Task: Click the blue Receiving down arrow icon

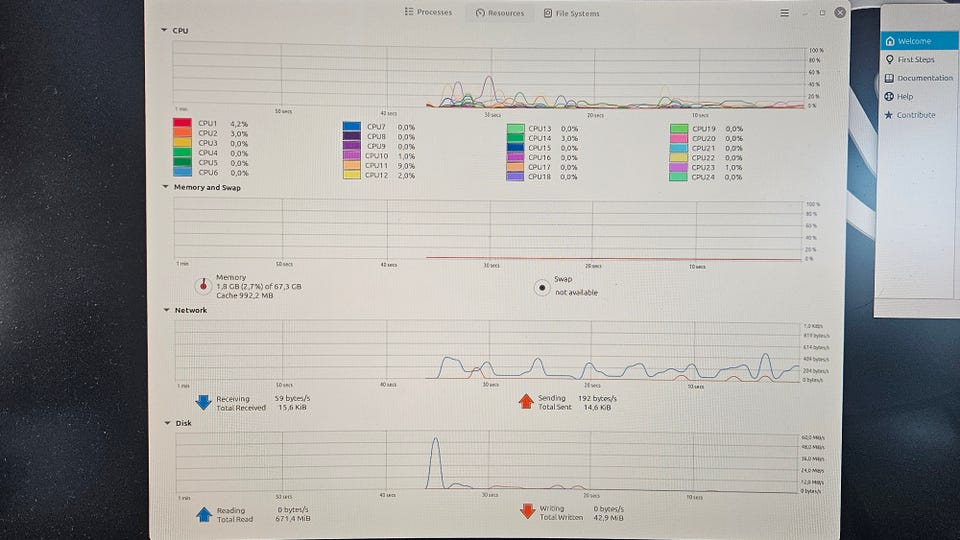Action: [x=203, y=402]
